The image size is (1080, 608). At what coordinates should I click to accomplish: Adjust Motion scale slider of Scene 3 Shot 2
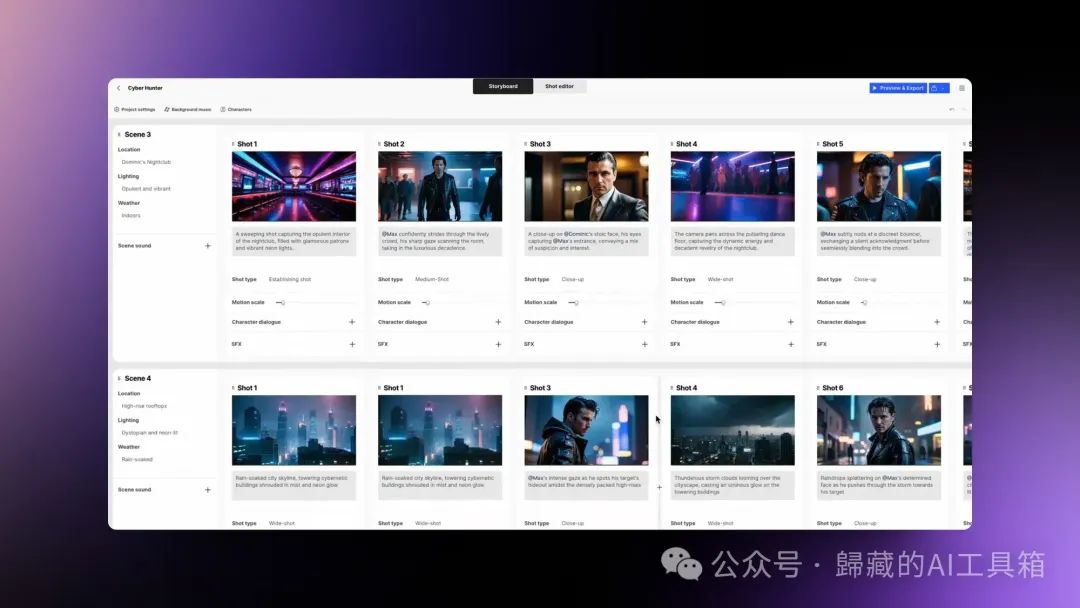(x=427, y=303)
